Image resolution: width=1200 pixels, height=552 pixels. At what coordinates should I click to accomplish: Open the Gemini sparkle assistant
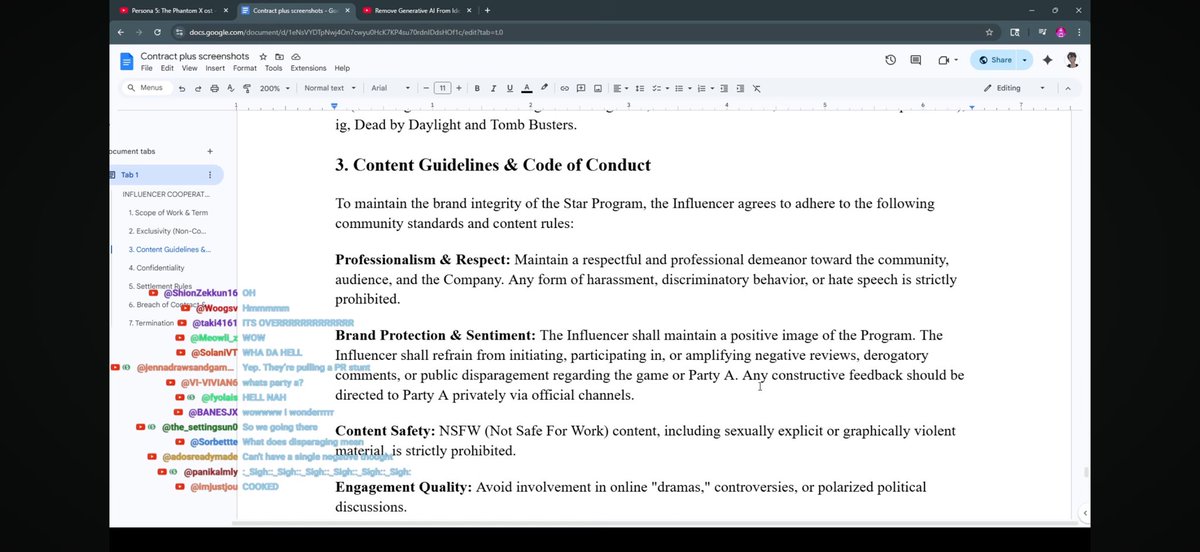(x=1047, y=60)
